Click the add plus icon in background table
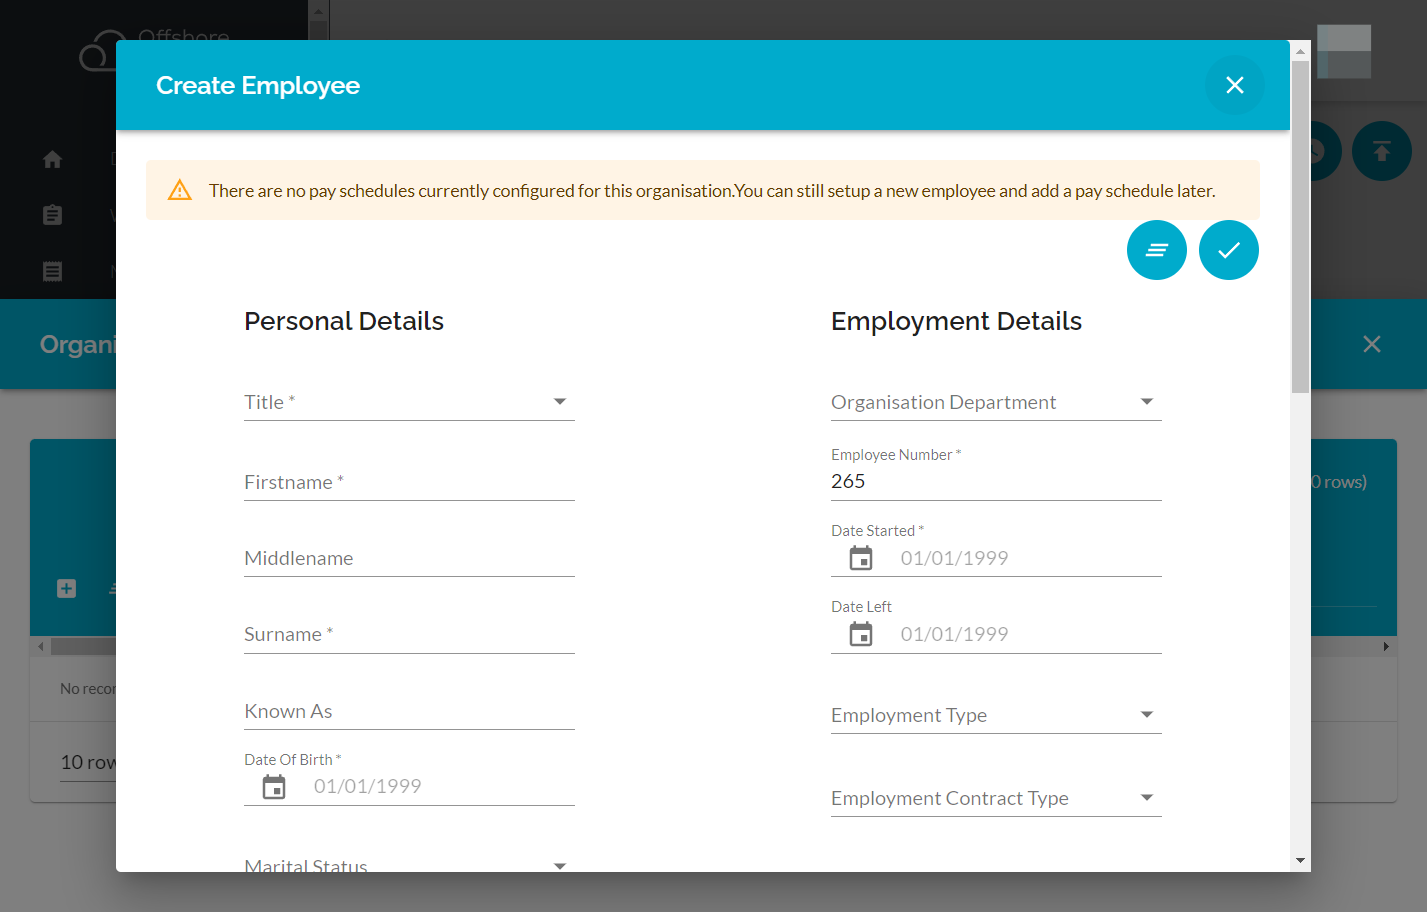1427x912 pixels. [67, 588]
